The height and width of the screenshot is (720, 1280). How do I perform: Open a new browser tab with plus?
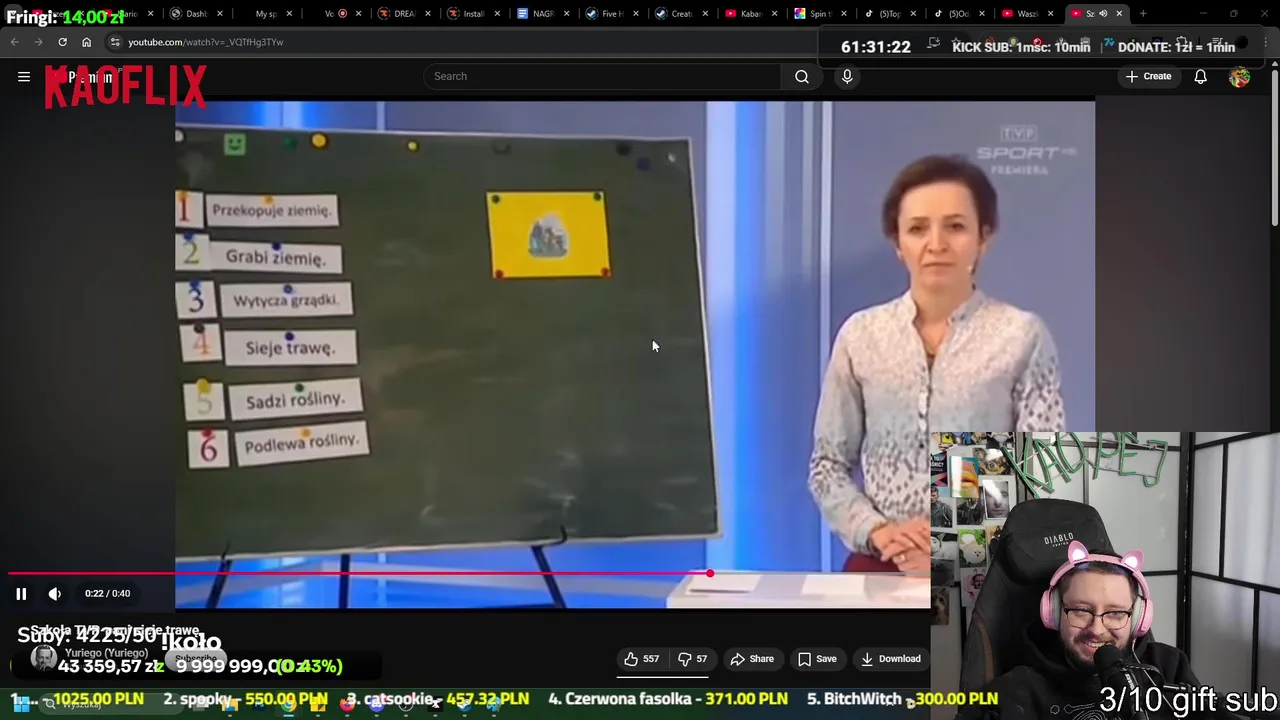1143,14
